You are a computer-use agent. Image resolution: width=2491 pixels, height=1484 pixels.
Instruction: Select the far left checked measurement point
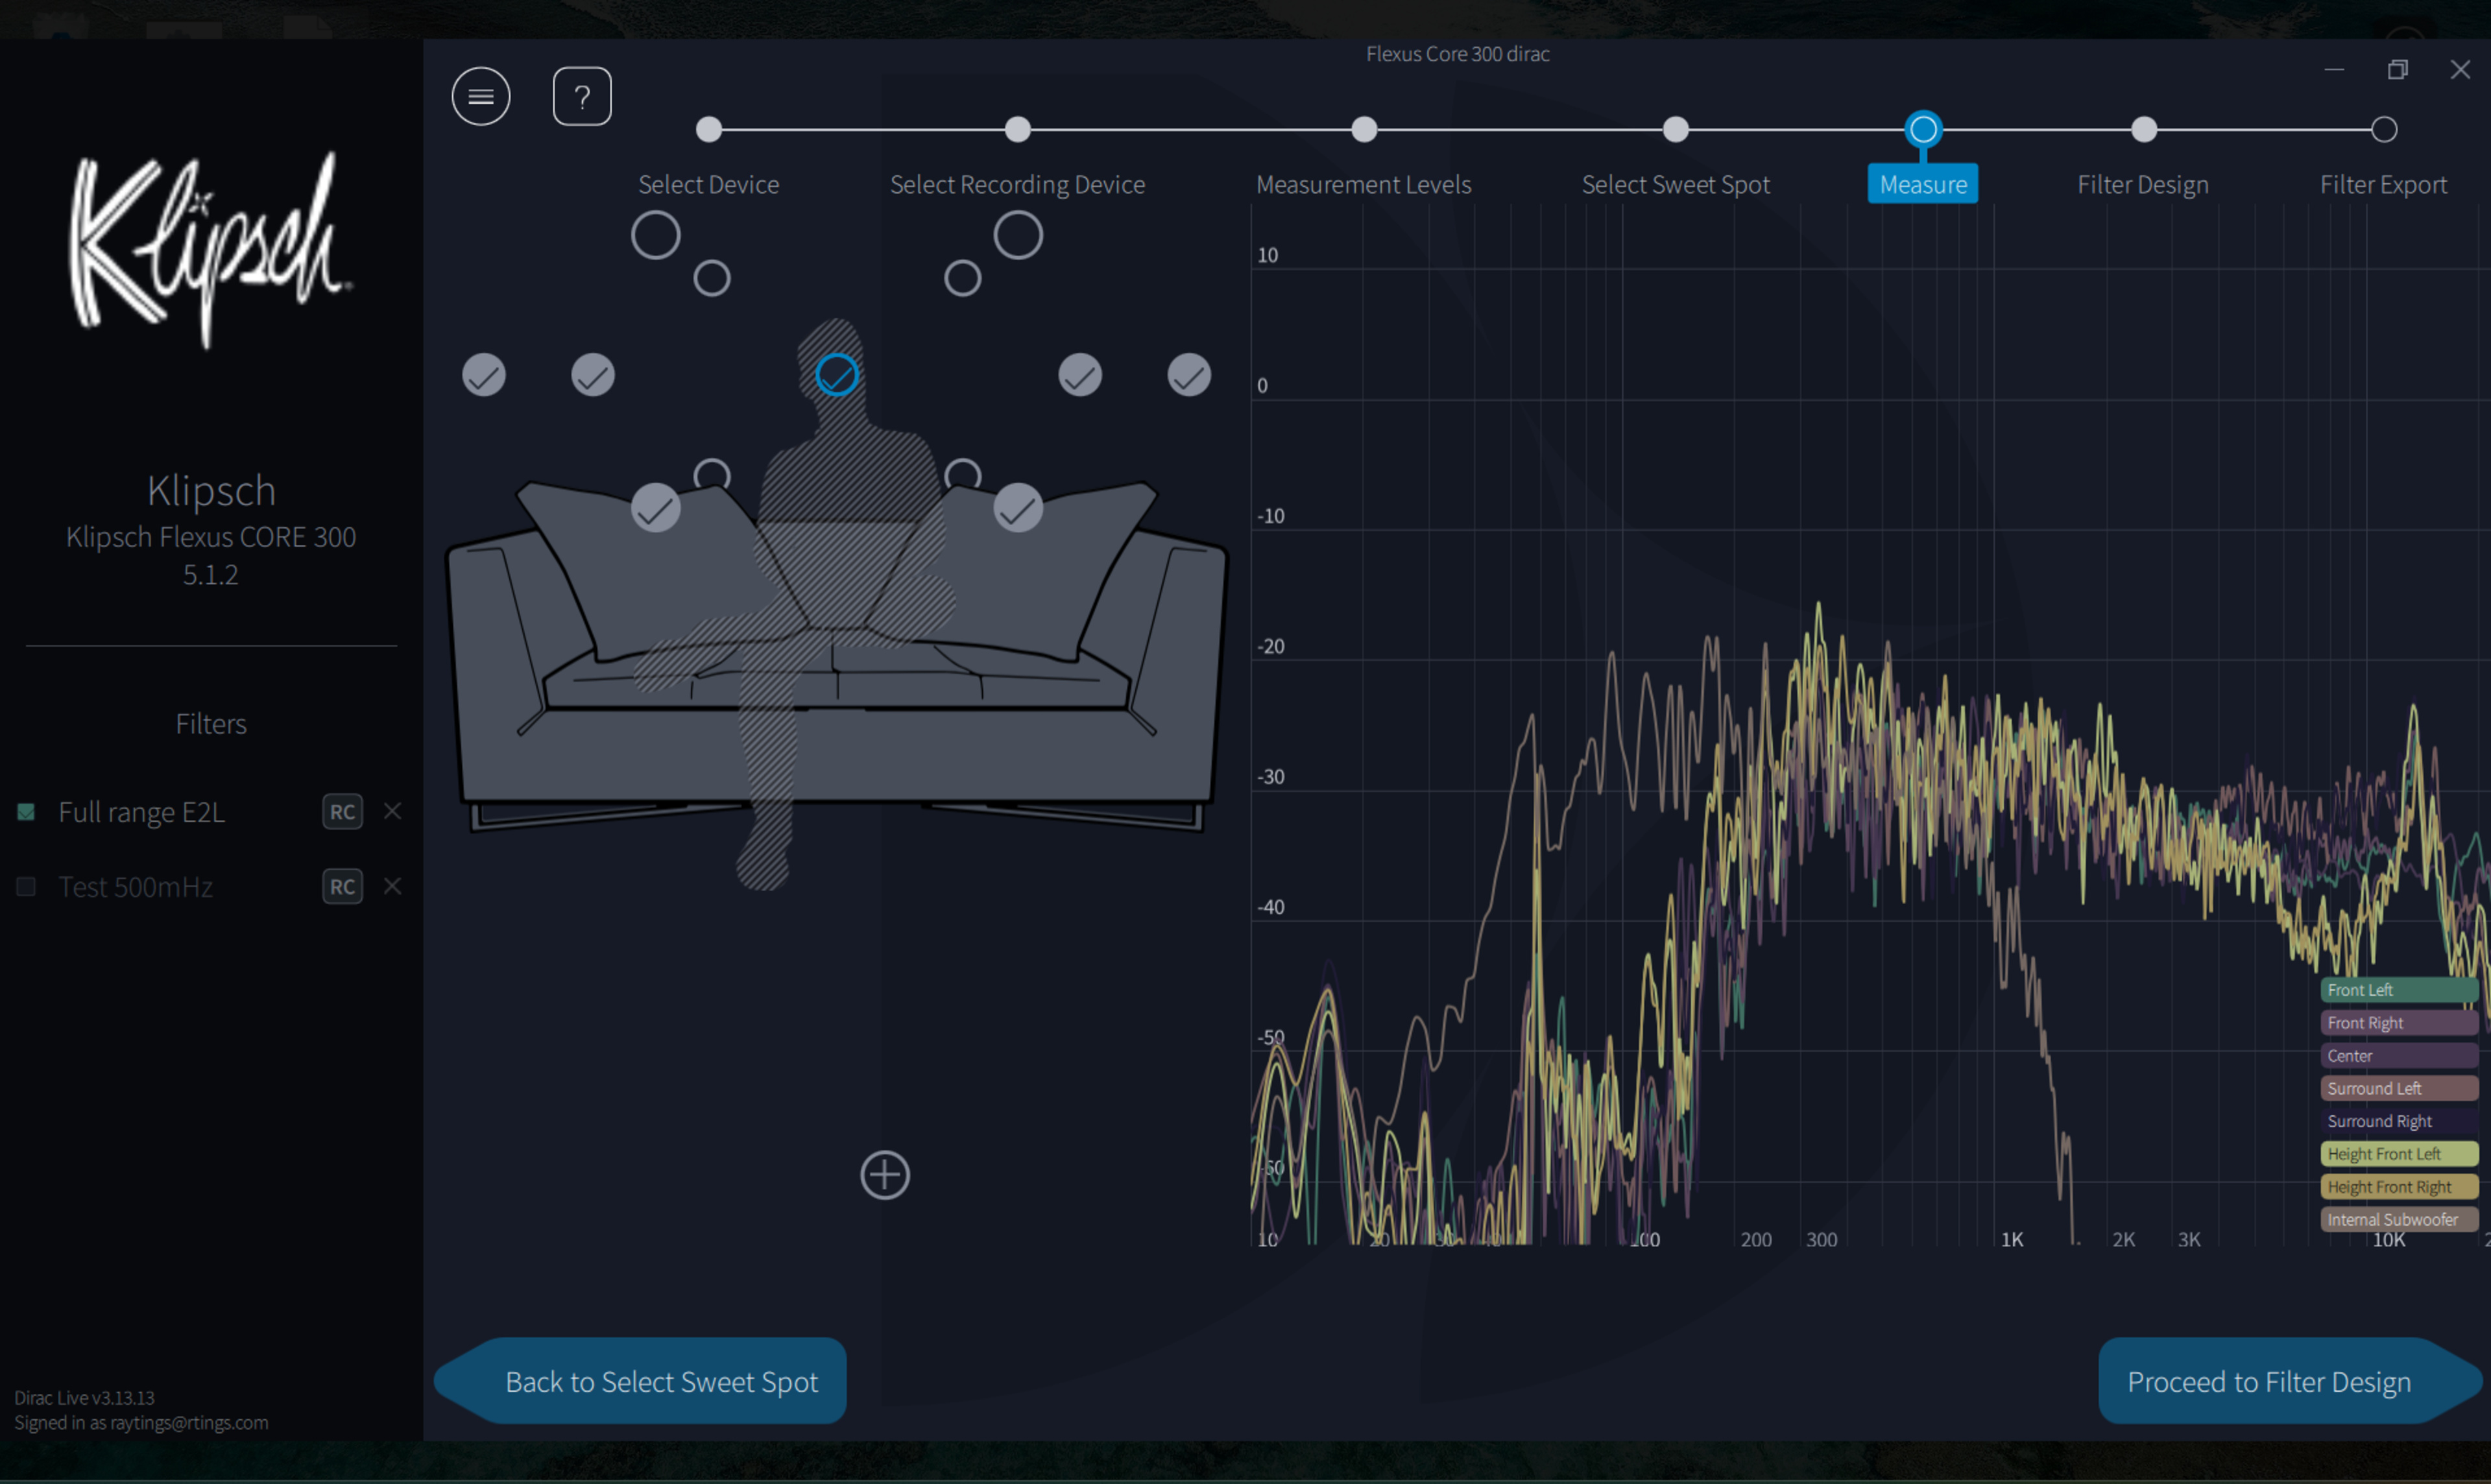pyautogui.click(x=484, y=375)
